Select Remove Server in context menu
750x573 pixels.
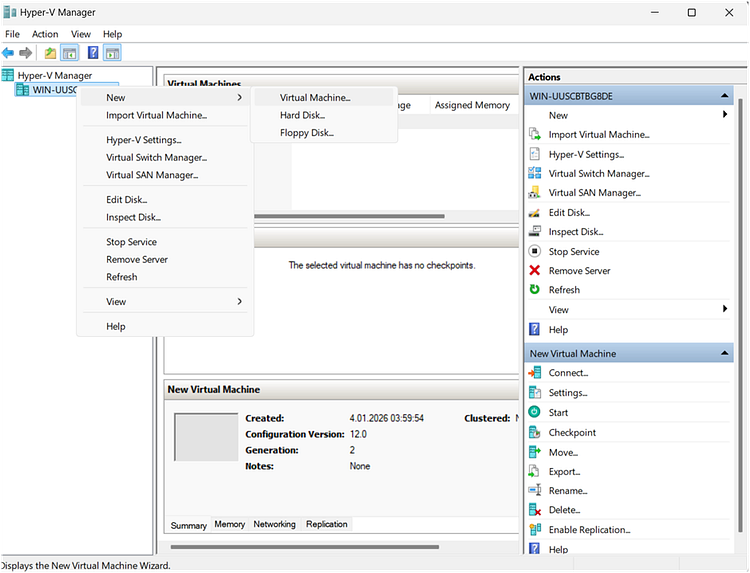(x=165, y=259)
